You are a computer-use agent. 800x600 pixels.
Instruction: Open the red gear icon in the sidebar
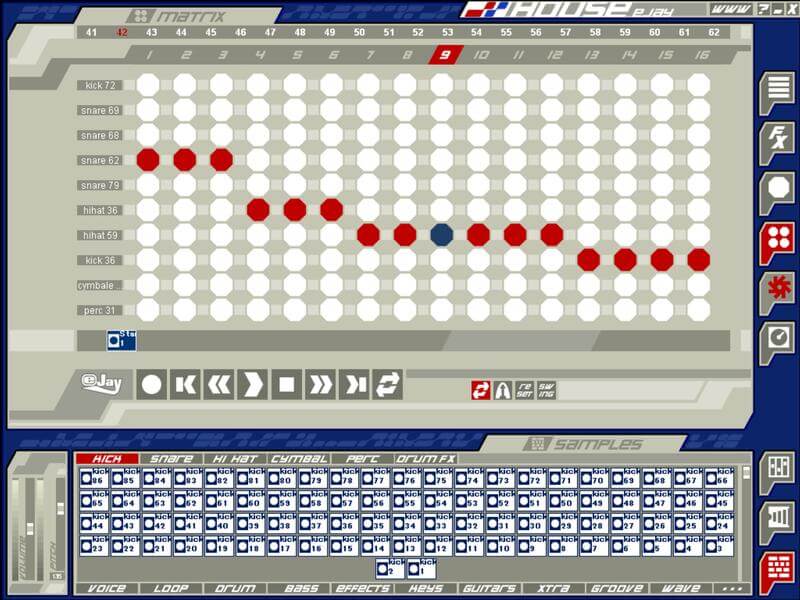point(775,288)
